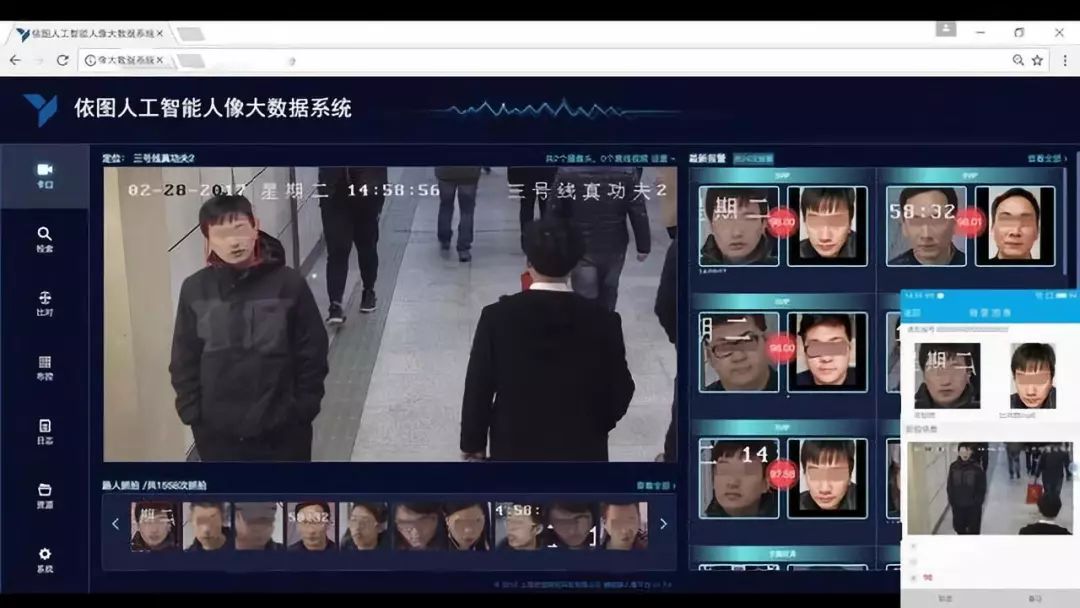Select capture strip face thumbnail overlaid 期二
Viewport: 1080px width, 608px height.
coord(154,525)
